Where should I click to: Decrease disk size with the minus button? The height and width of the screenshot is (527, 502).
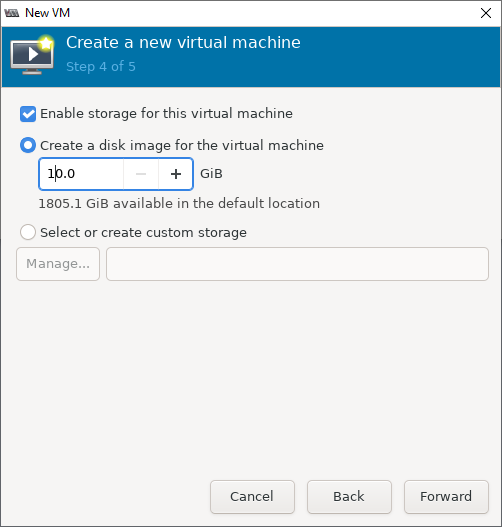click(141, 174)
